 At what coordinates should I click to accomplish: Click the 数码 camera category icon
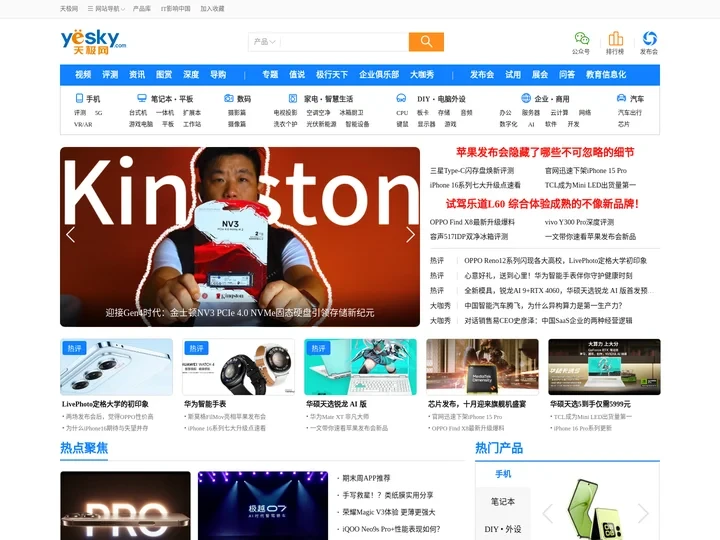pyautogui.click(x=229, y=98)
